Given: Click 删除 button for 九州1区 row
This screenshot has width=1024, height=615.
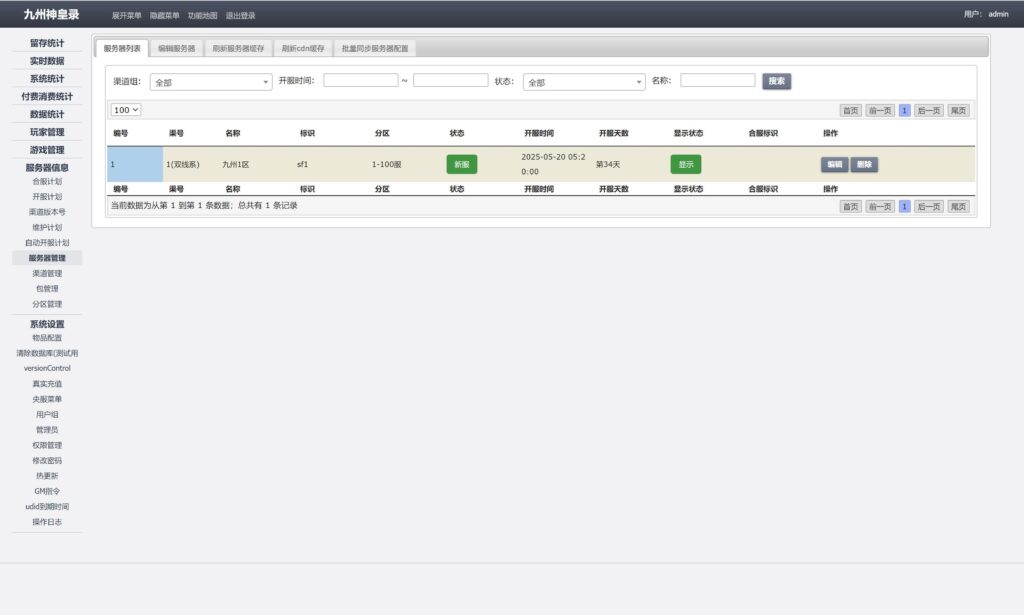Looking at the screenshot, I should point(864,164).
